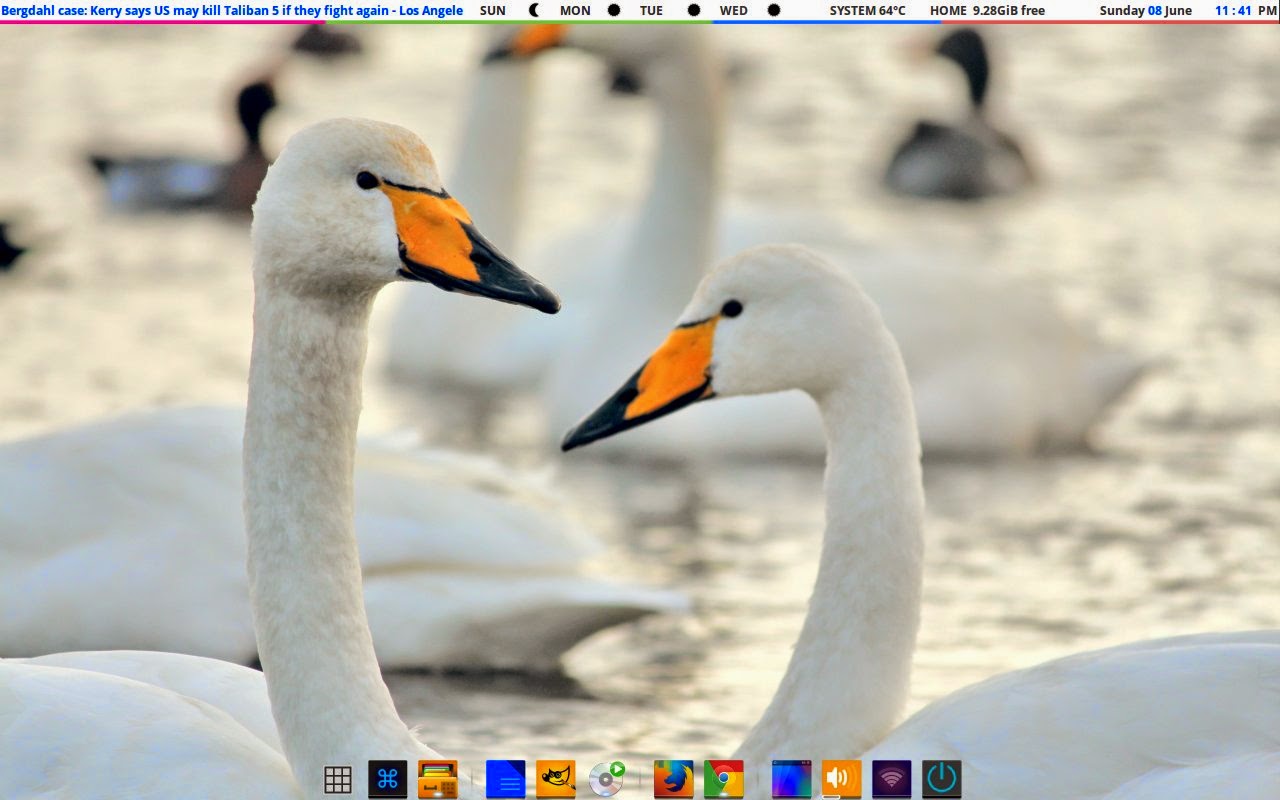Click the WED forecast label
Viewport: 1280px width, 800px height.
pyautogui.click(x=734, y=10)
